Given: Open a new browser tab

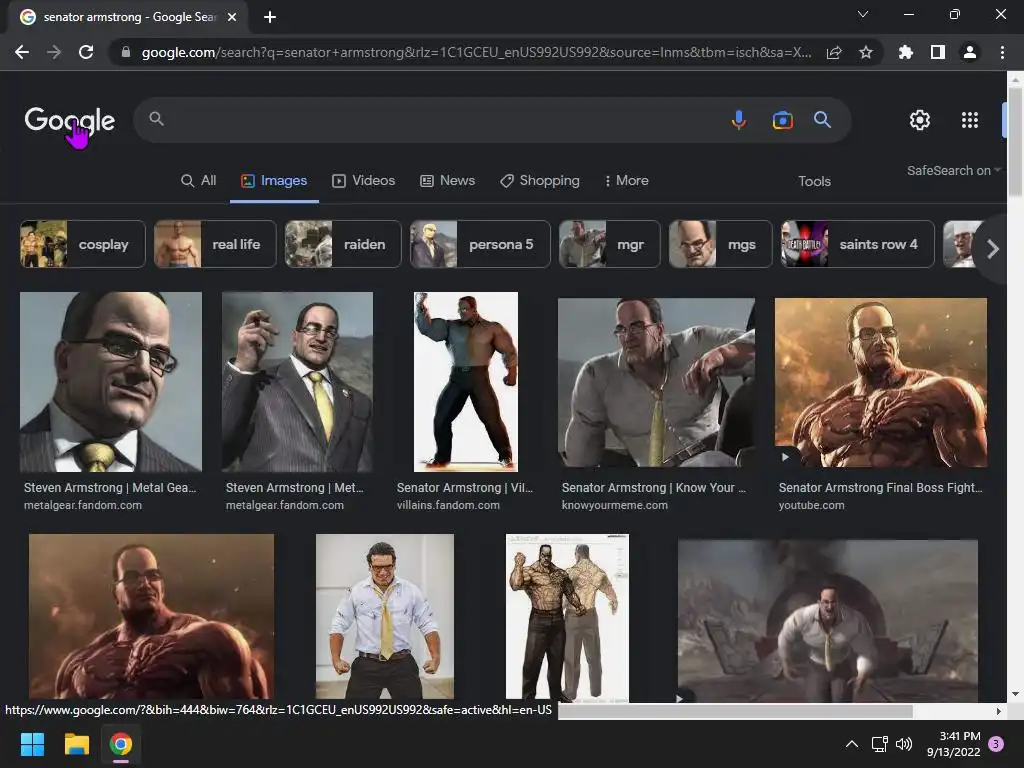Looking at the screenshot, I should 270,17.
